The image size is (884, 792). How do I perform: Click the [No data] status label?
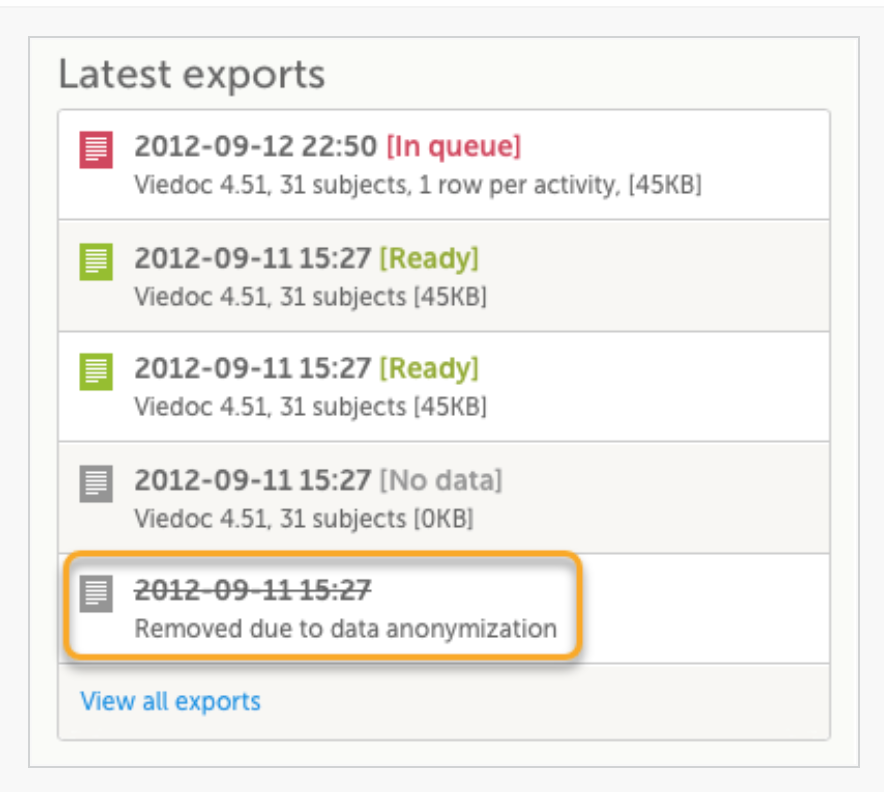(440, 481)
